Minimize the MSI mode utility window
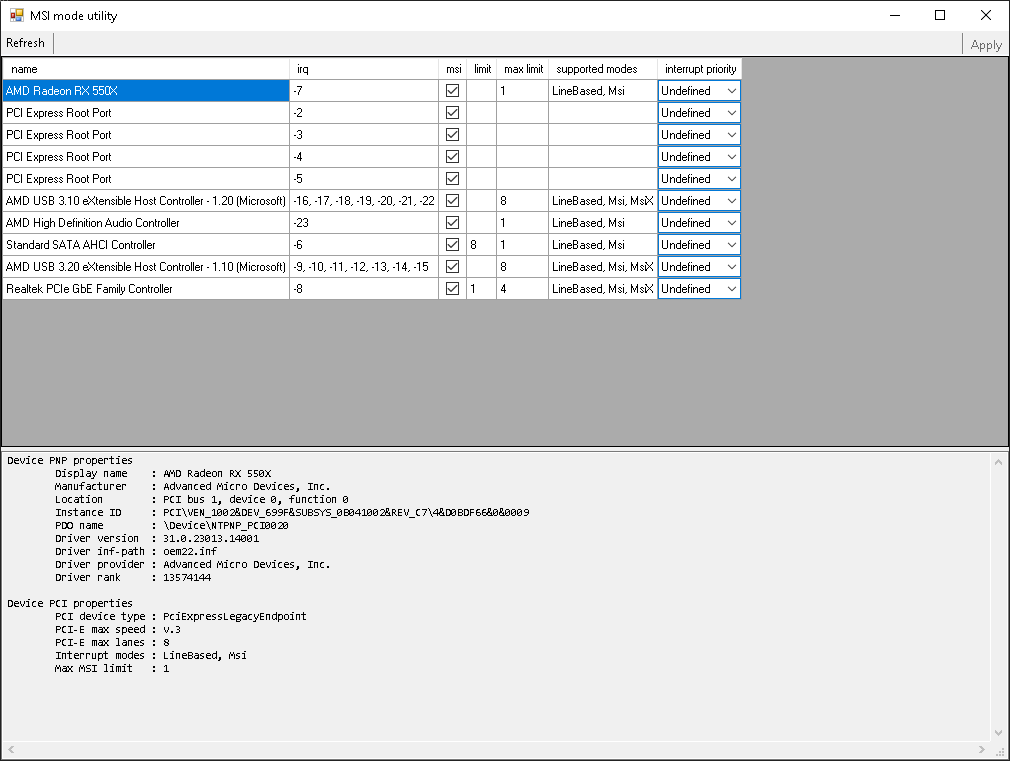 [x=895, y=15]
